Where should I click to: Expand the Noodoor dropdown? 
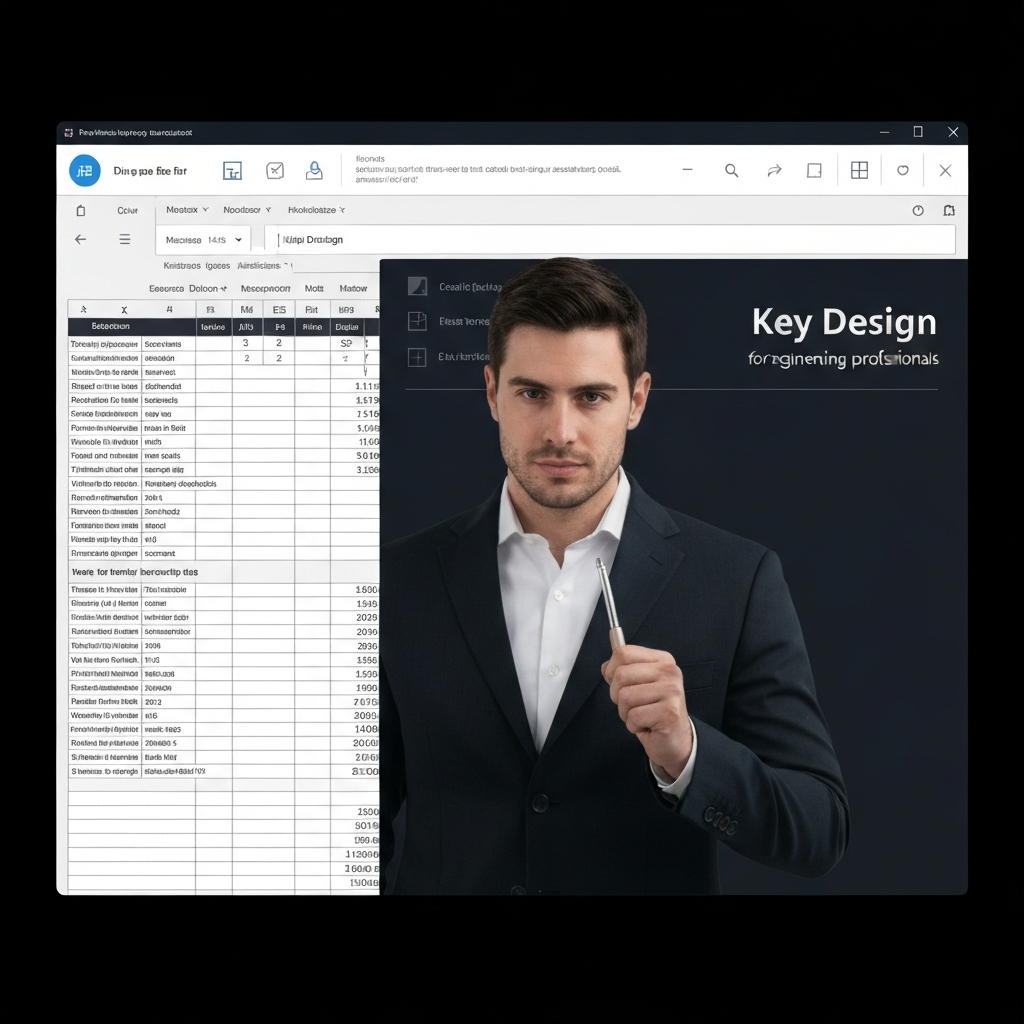tap(247, 210)
